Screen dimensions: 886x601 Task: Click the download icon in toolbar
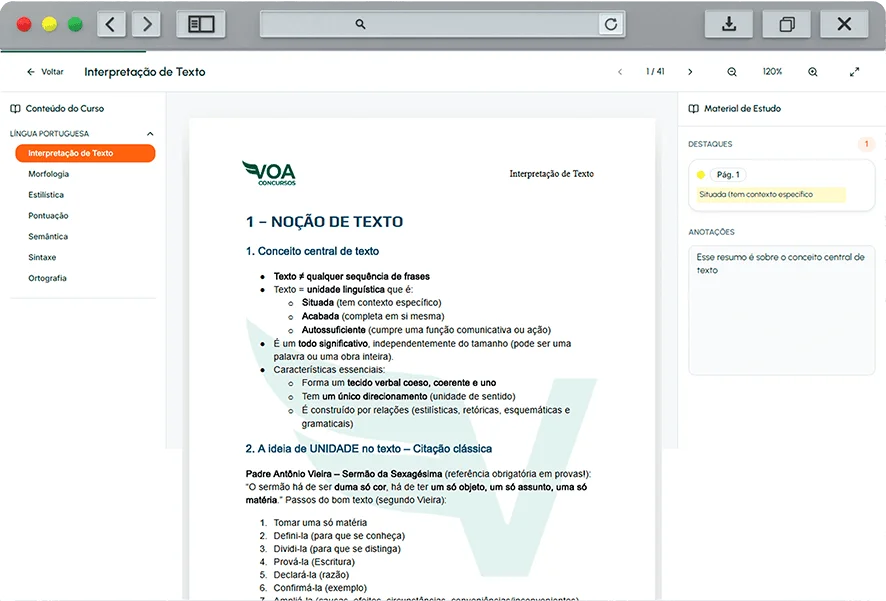[729, 24]
